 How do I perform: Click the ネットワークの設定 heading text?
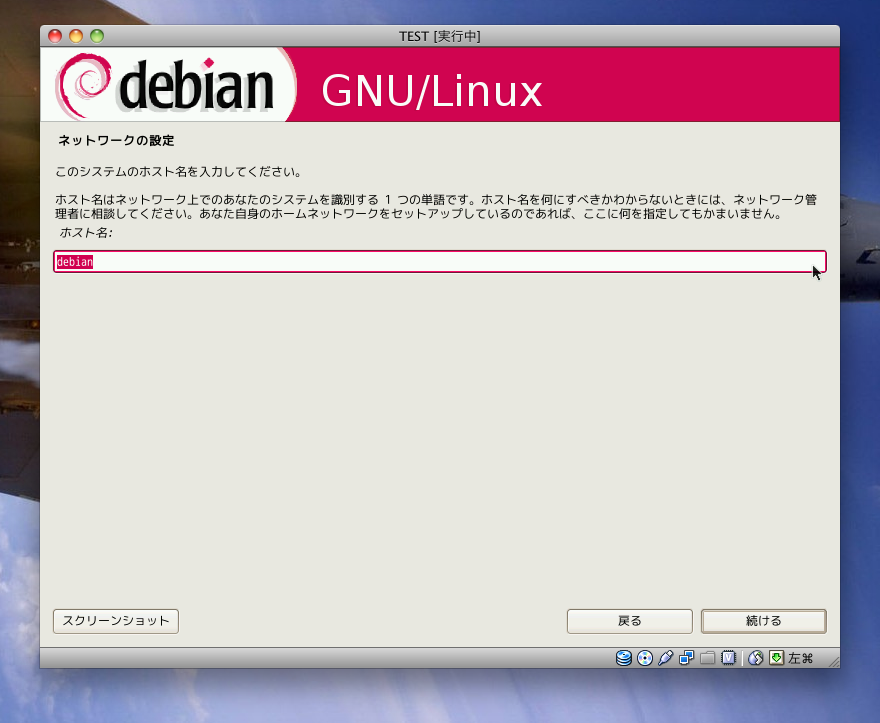[116, 140]
